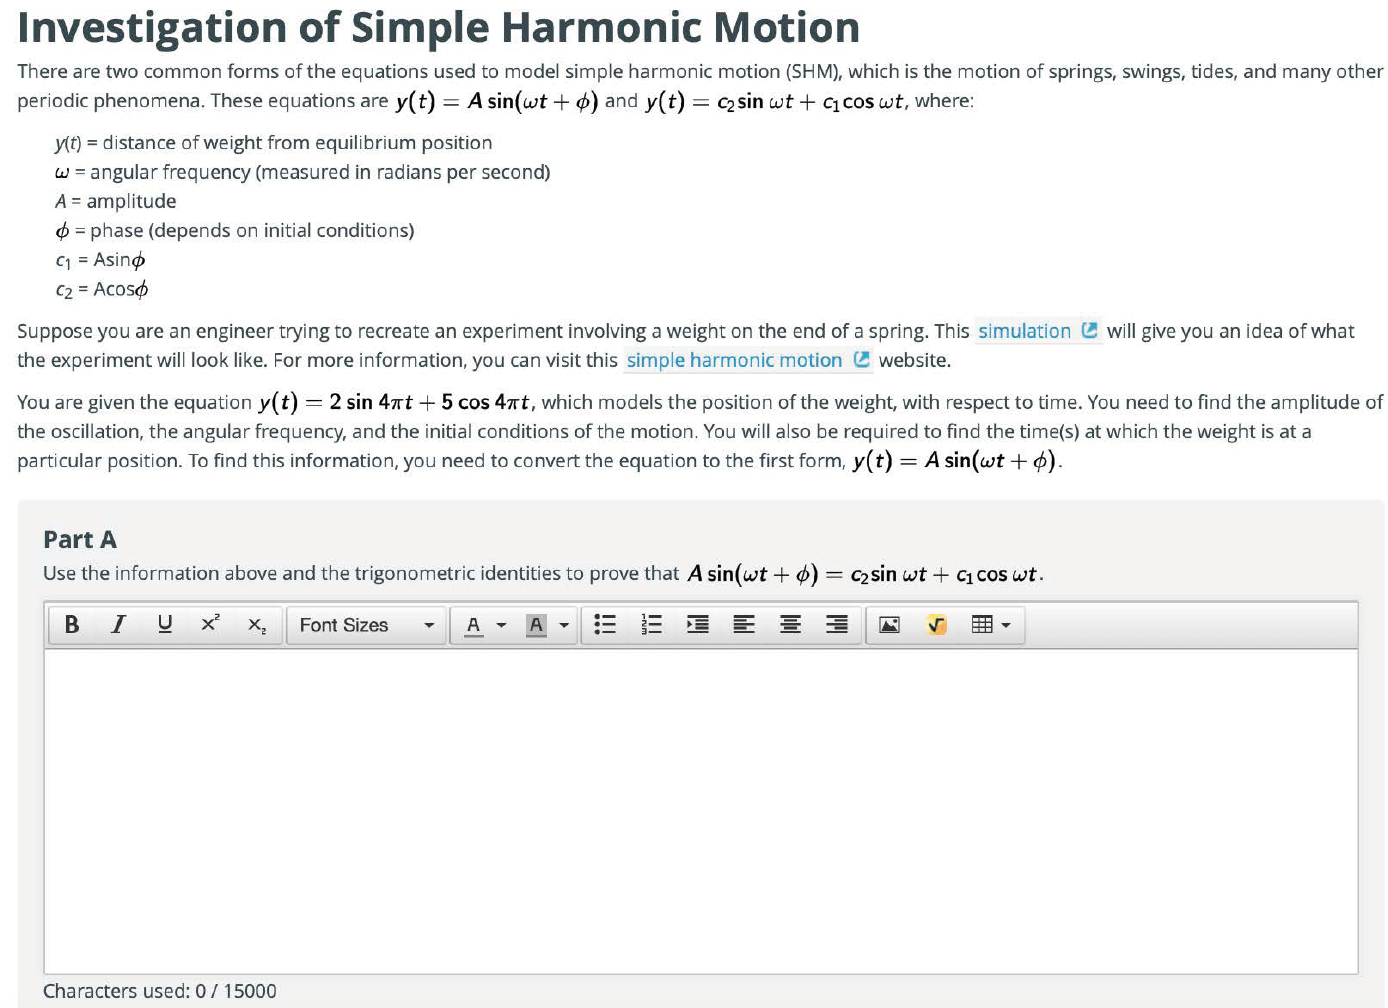Viewport: 1388px width, 1008px height.
Task: Apply subscript formatting
Action: tap(257, 625)
